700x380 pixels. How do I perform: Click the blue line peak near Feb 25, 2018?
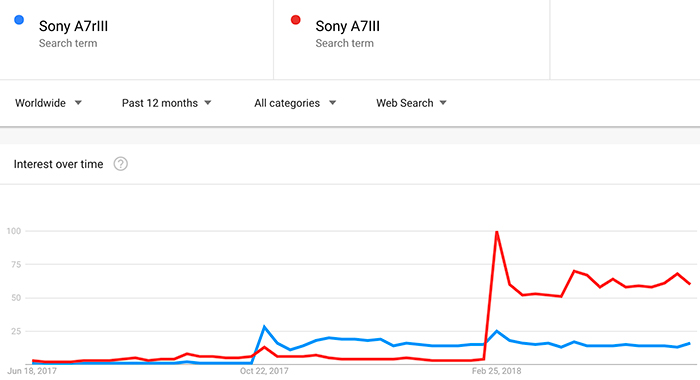coord(496,331)
